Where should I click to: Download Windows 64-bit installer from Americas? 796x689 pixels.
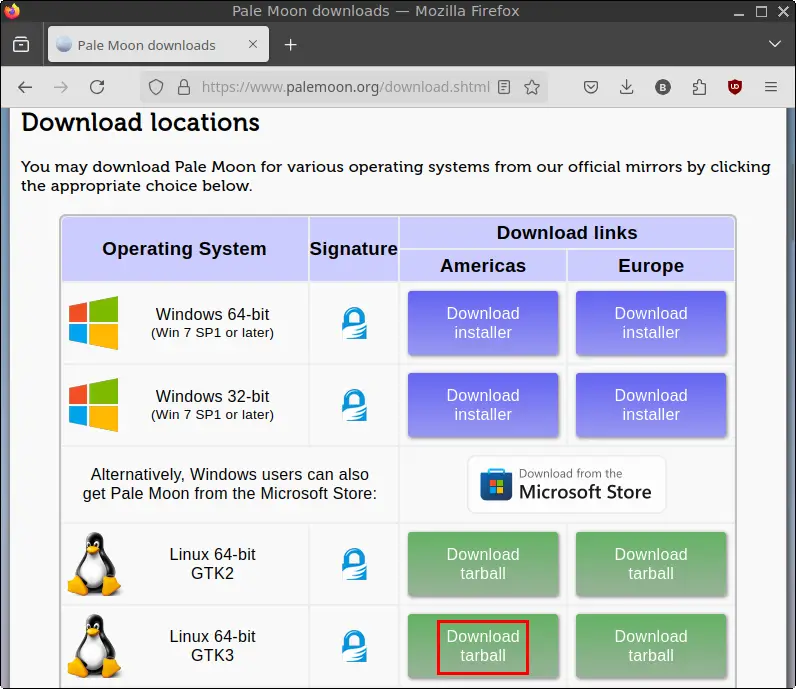[483, 323]
